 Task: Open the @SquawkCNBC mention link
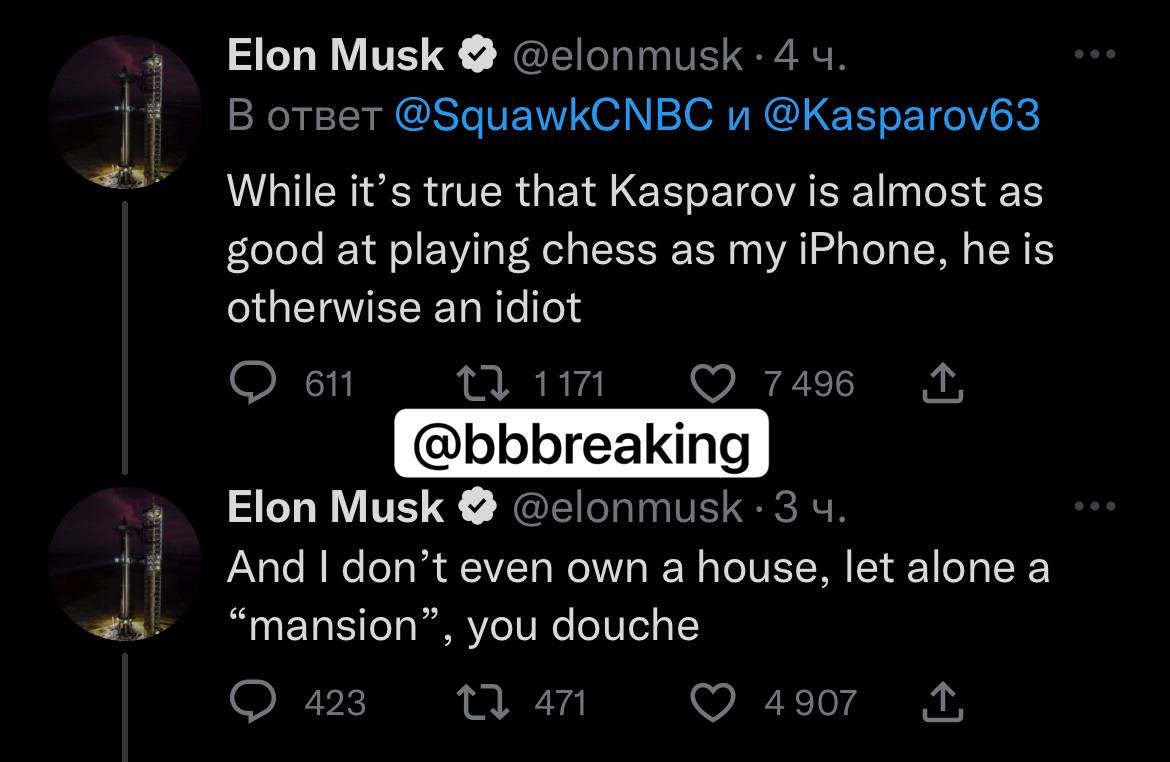pos(553,117)
